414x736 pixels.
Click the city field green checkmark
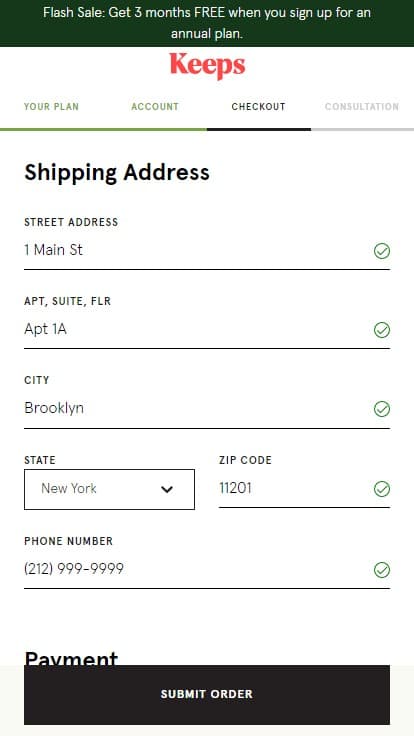382,409
